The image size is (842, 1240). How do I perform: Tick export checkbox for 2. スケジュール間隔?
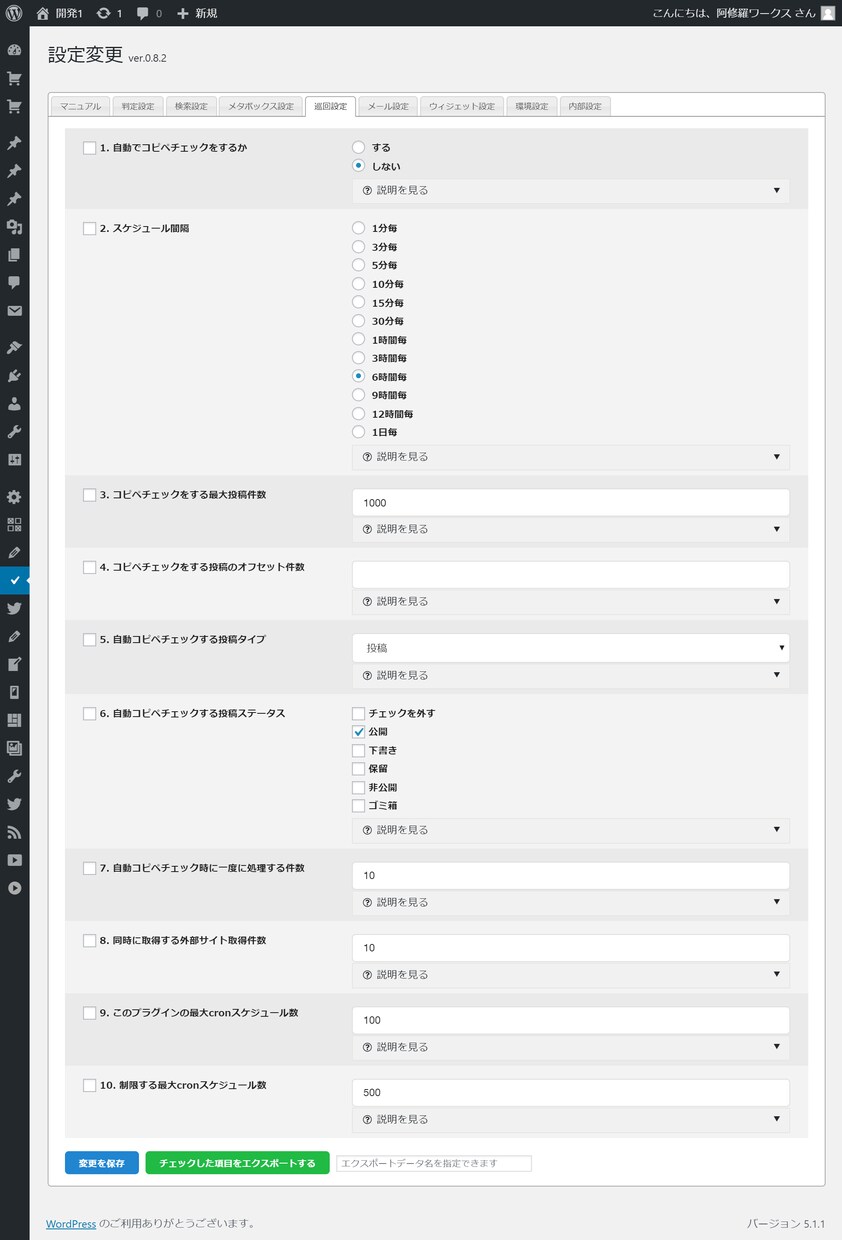coord(89,229)
